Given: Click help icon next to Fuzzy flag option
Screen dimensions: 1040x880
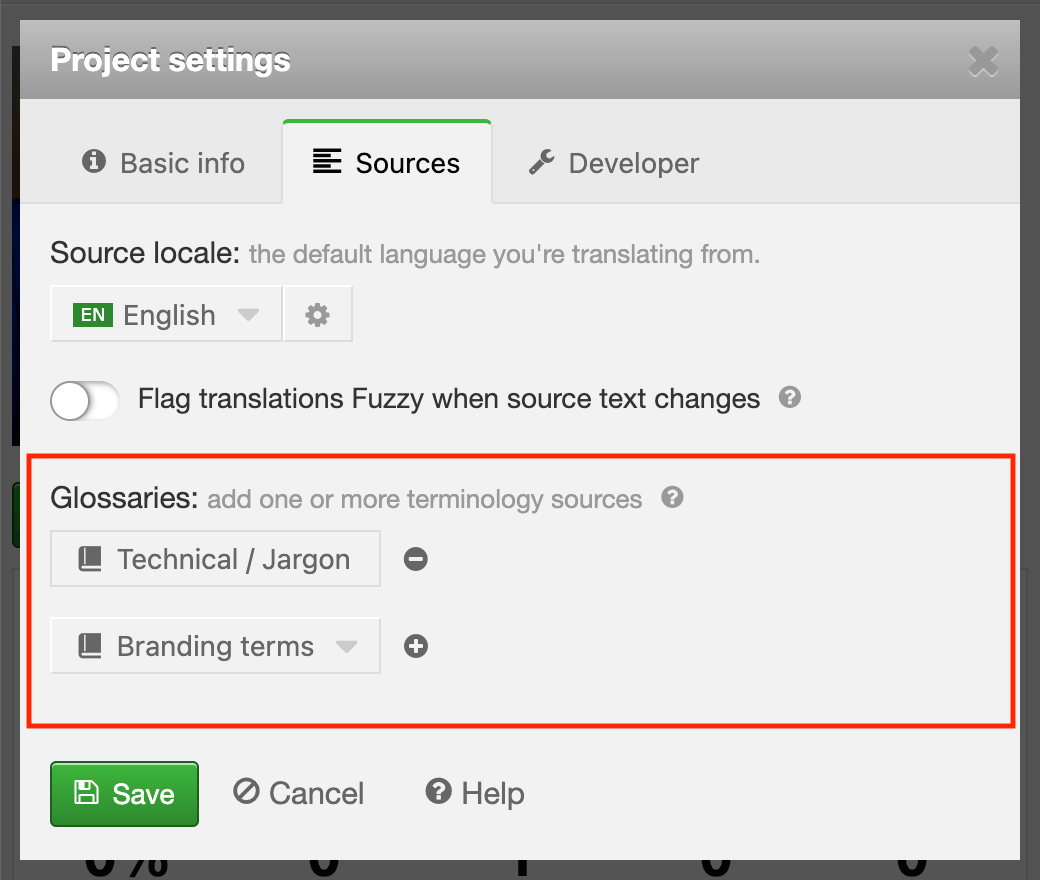Looking at the screenshot, I should [x=790, y=398].
